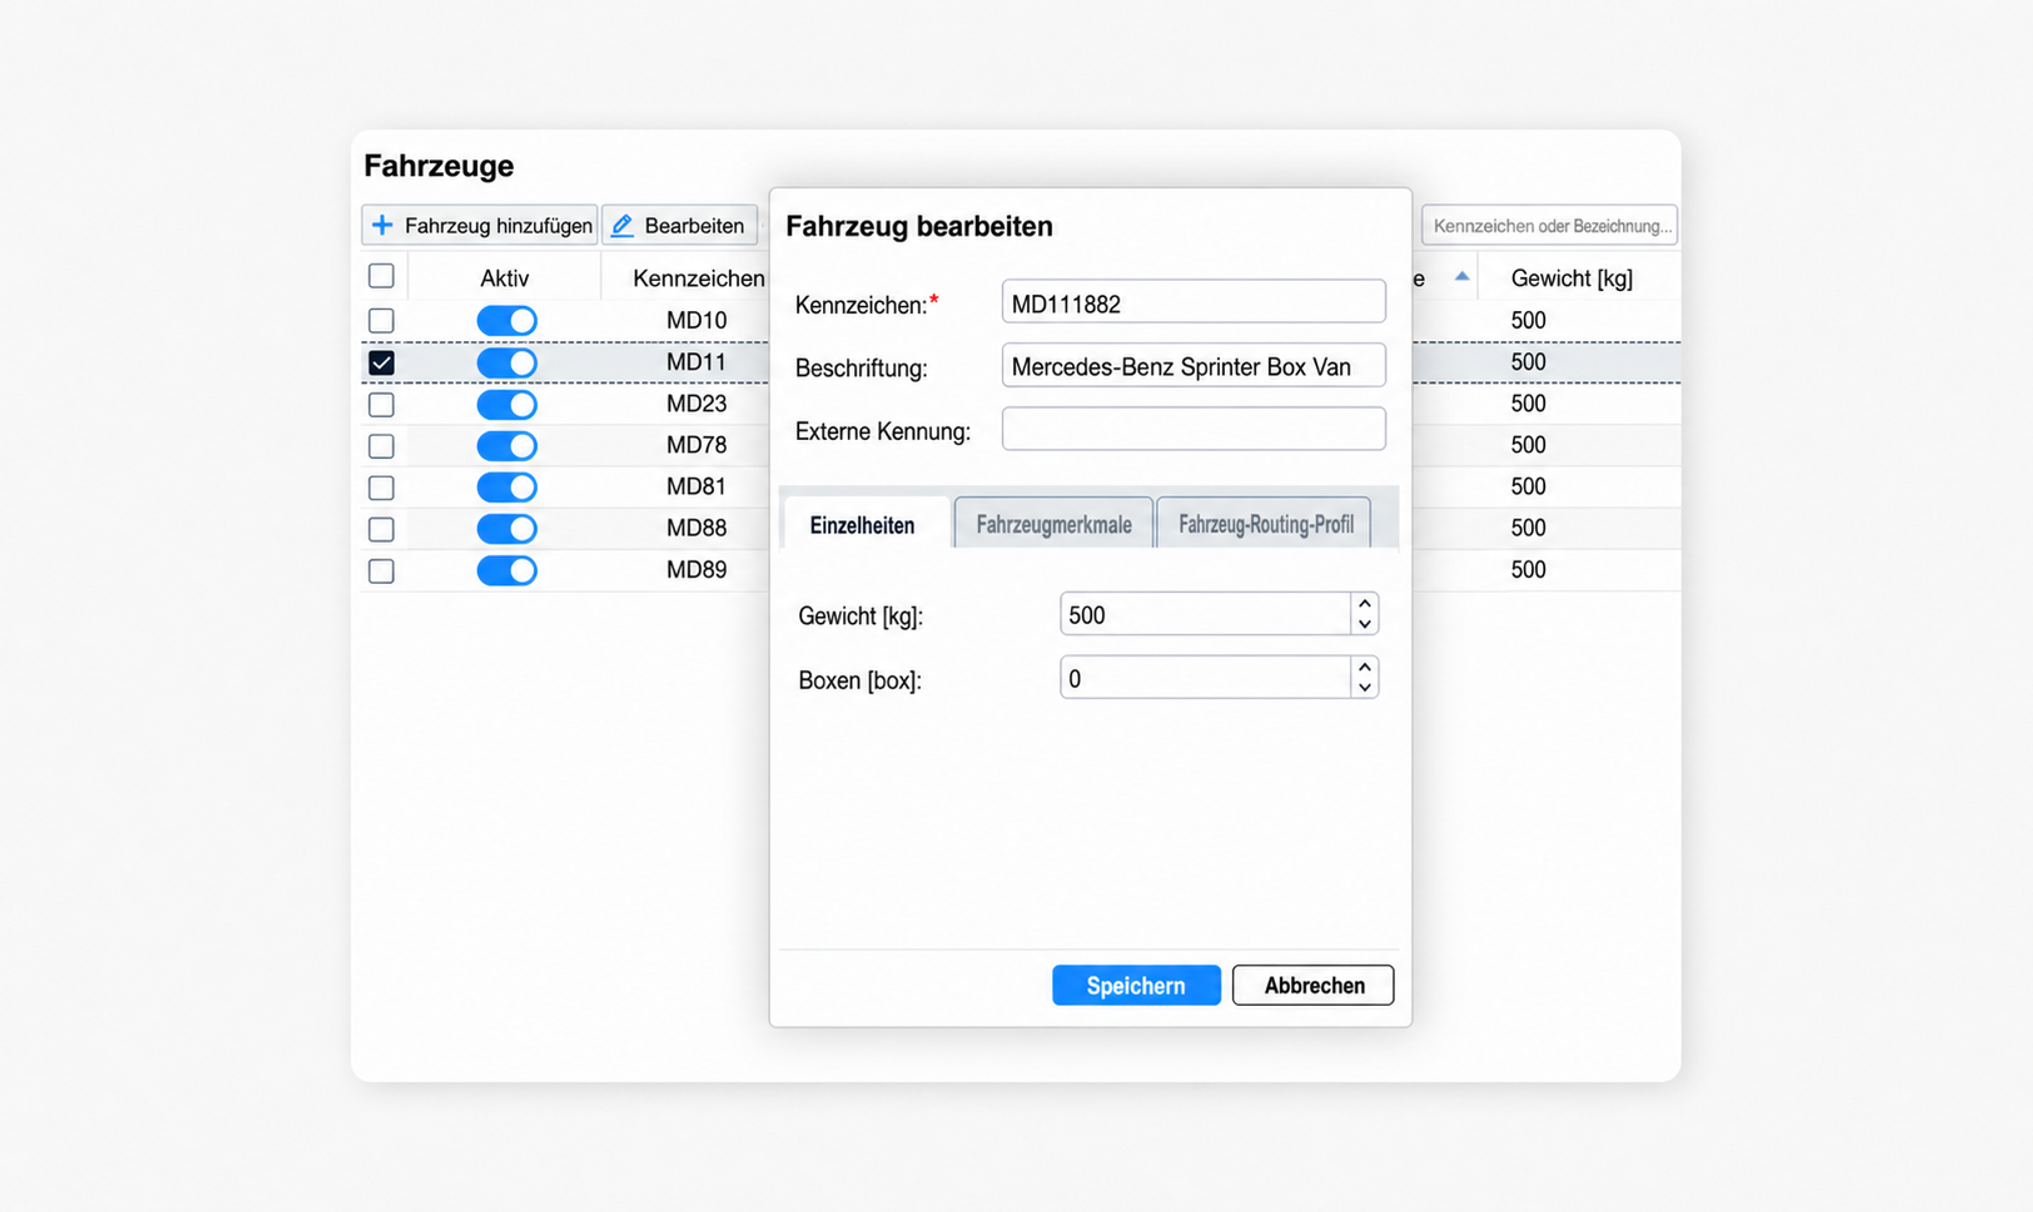Check the box for row MD78
The height and width of the screenshot is (1212, 2033).
pyautogui.click(x=381, y=446)
